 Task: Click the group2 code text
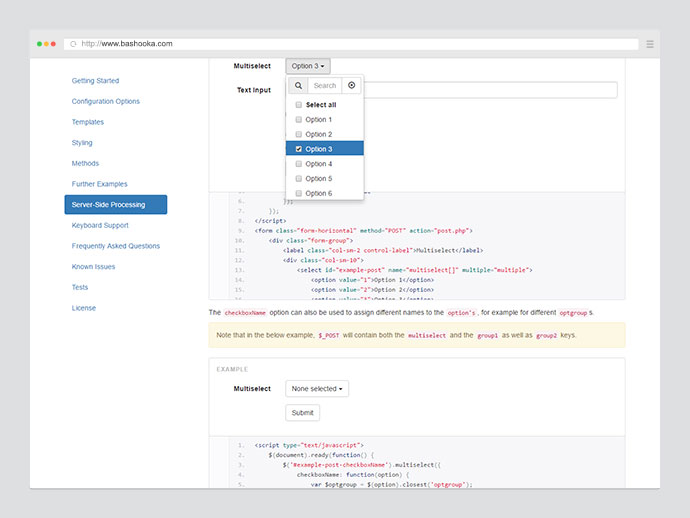point(546,335)
